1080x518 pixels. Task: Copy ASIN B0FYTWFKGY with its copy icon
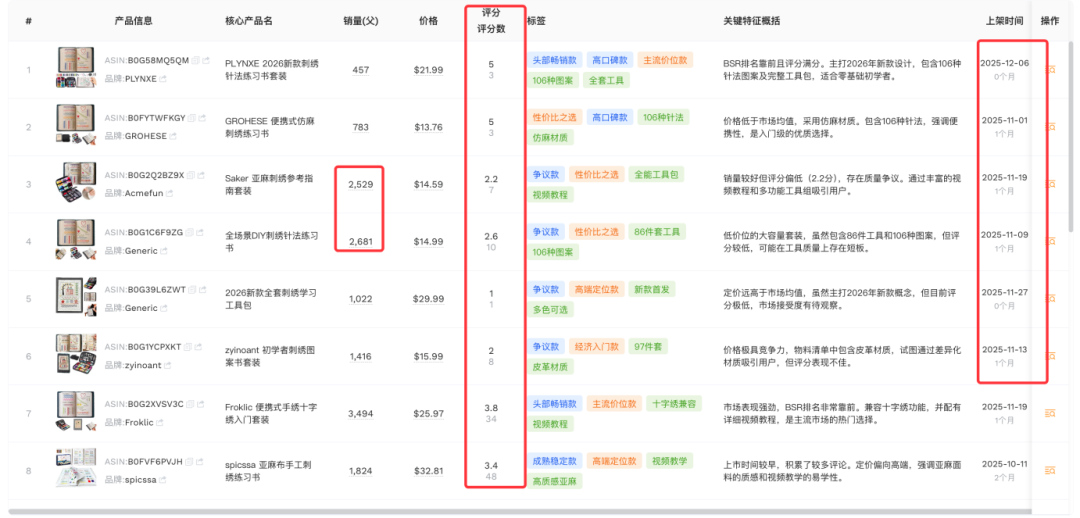click(192, 118)
